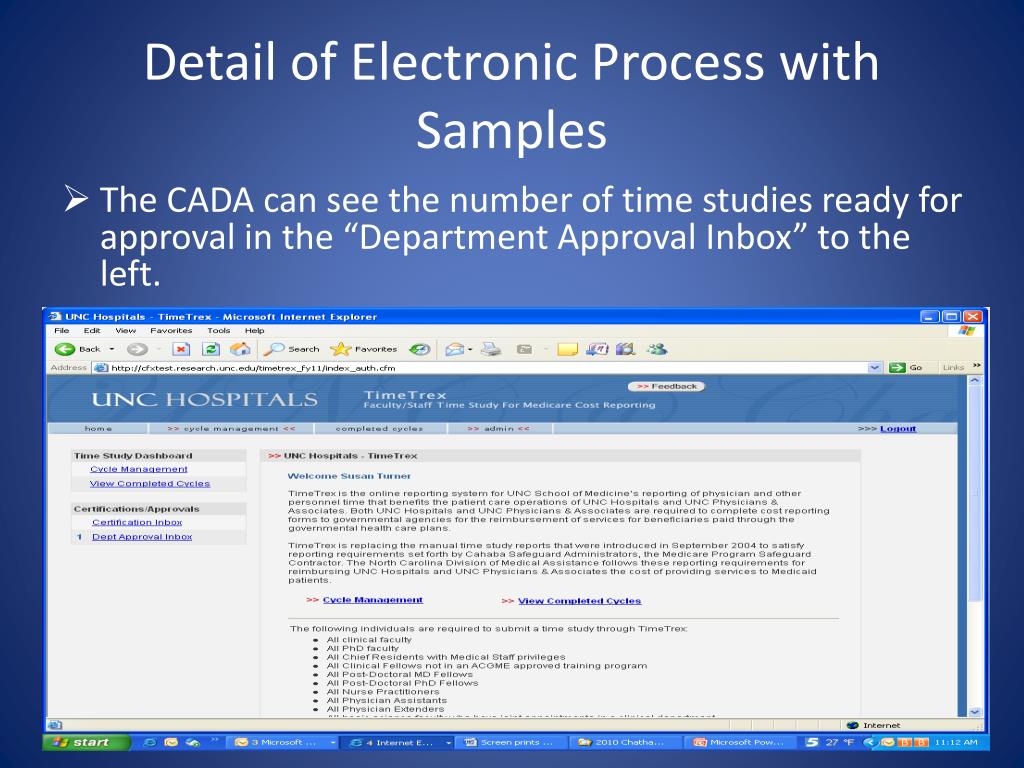Go to the browser Home page icon

[240, 349]
